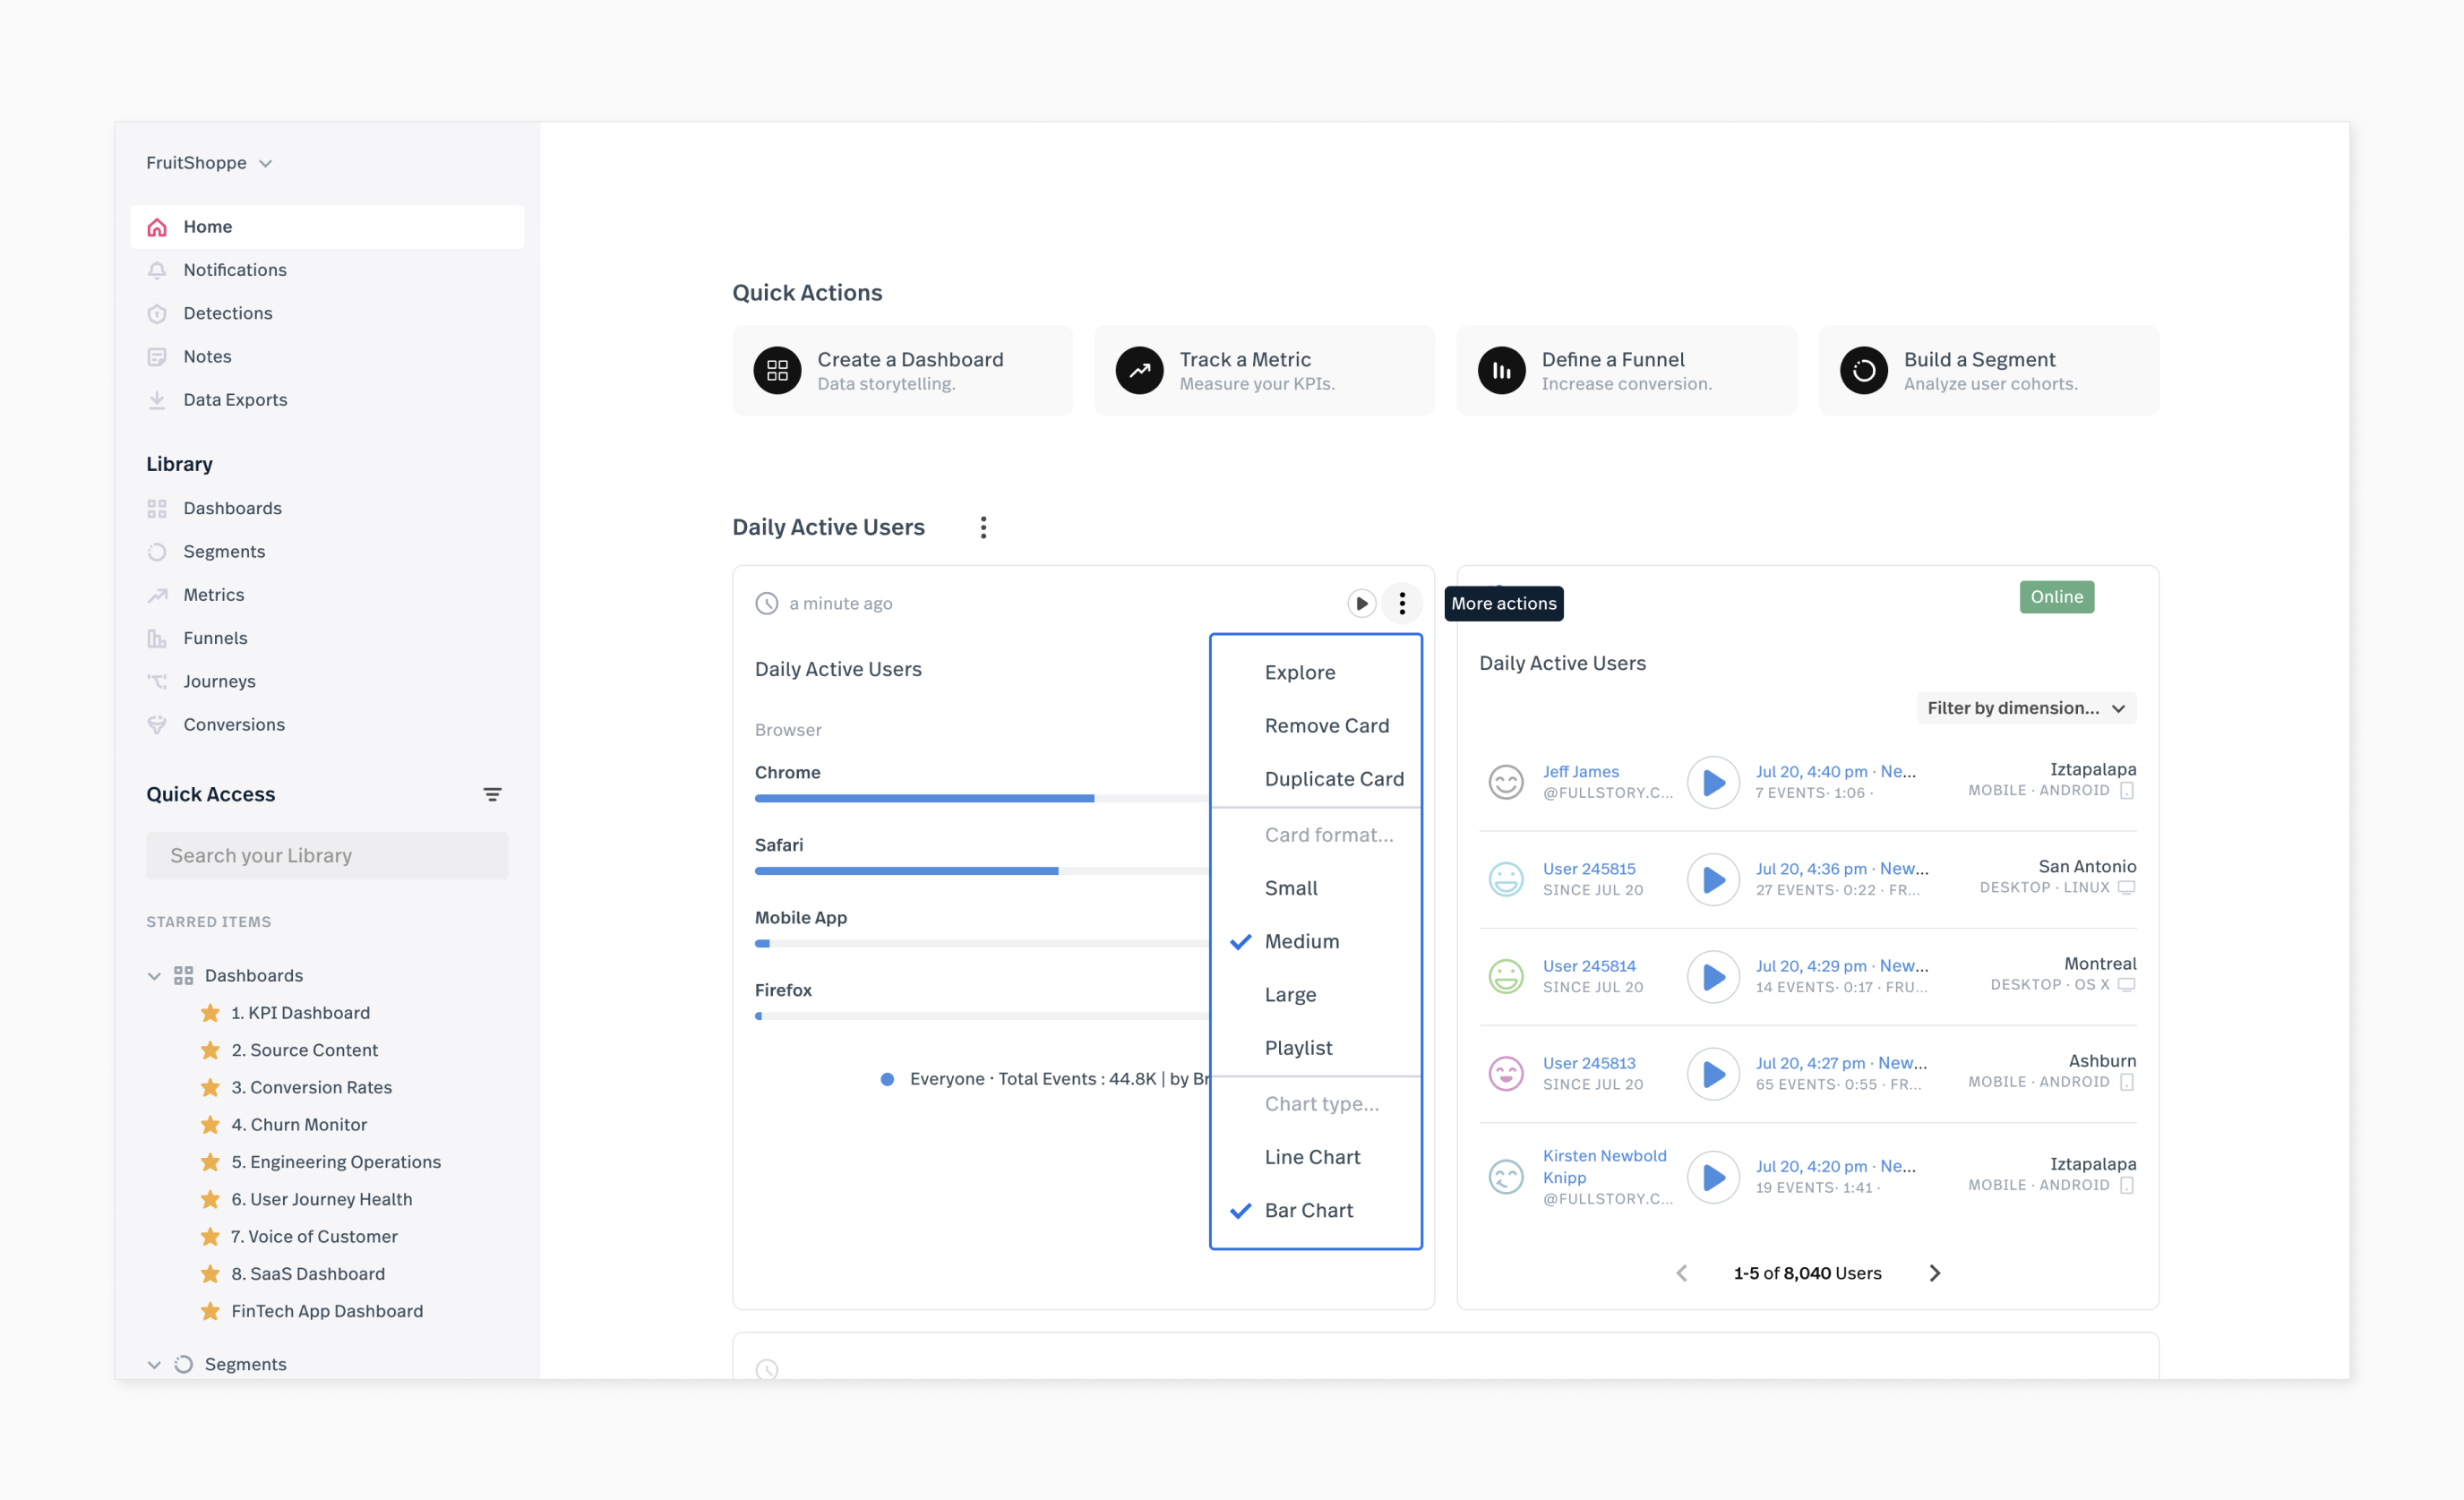
Task: Open Filter by dimension dropdown
Action: (2025, 708)
